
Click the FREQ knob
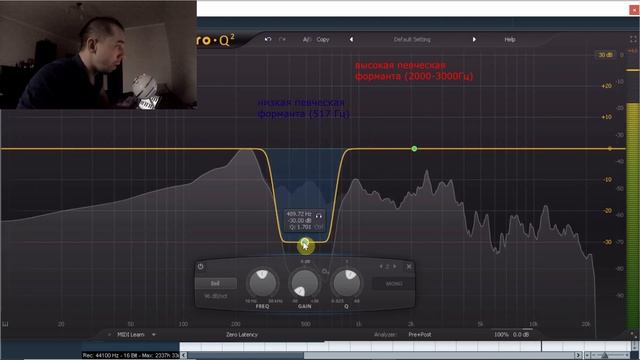tap(262, 283)
